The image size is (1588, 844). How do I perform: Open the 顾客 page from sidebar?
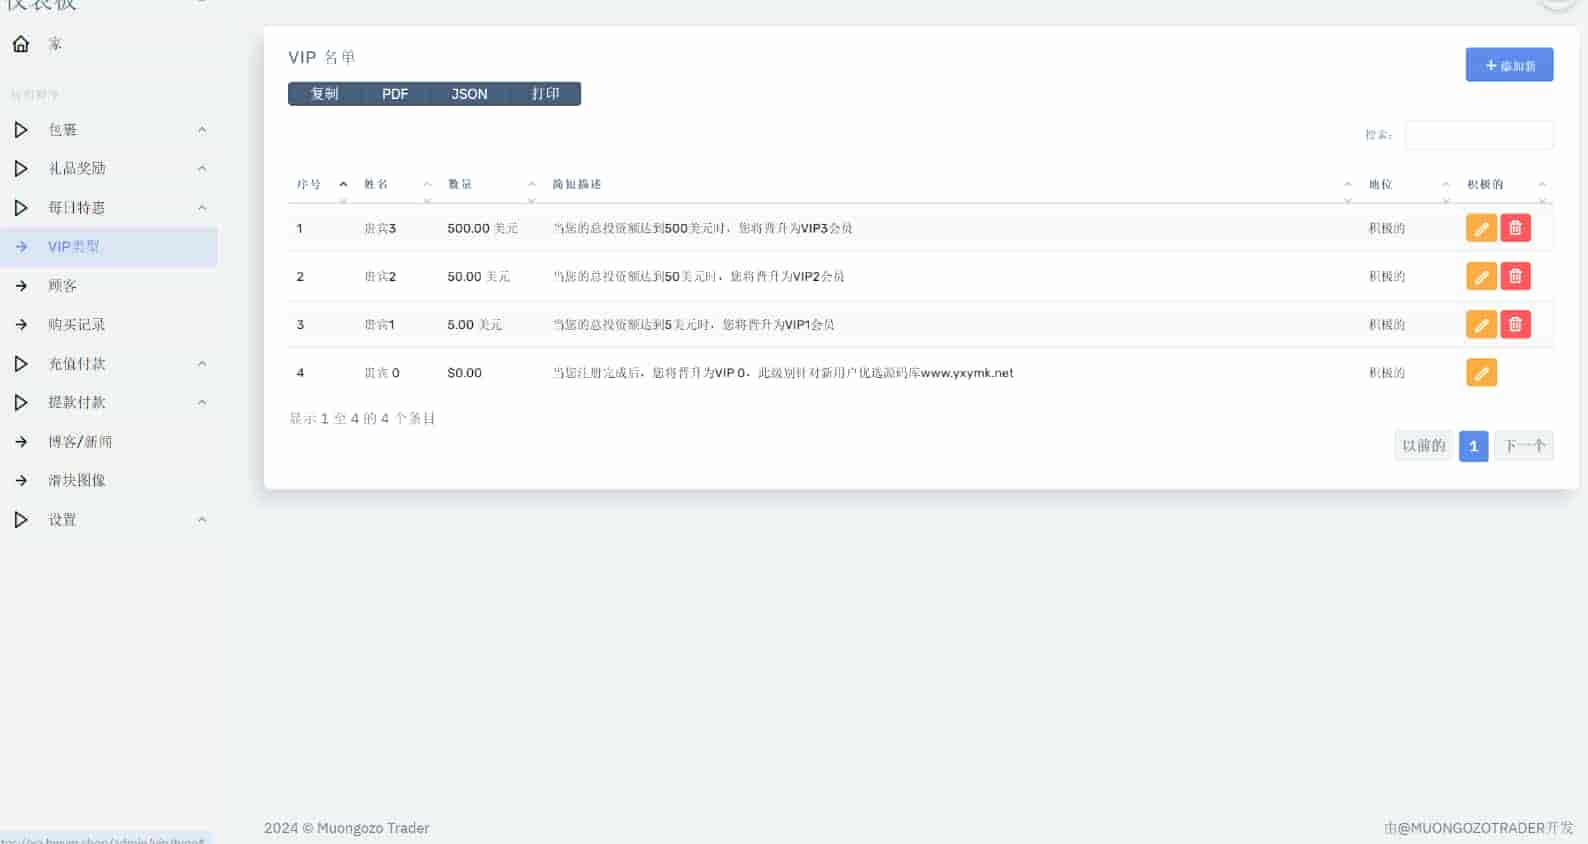pos(62,286)
